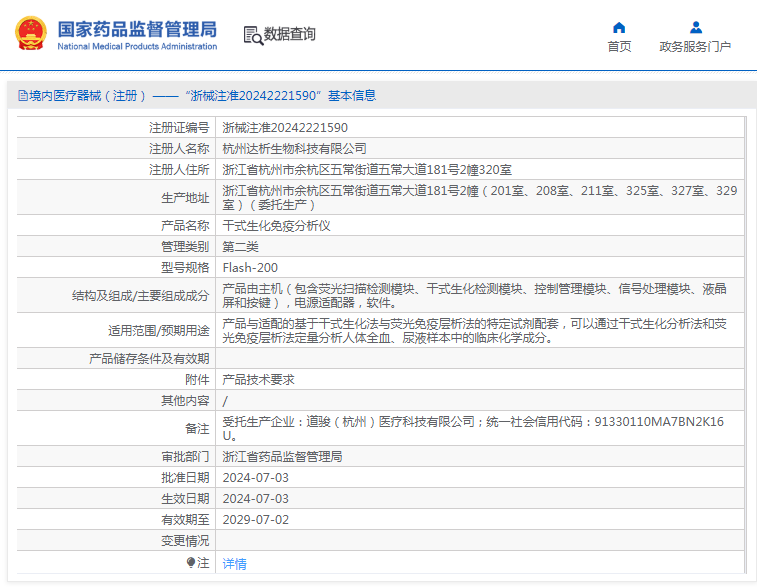This screenshot has width=757, height=587.
Task: Select registration number 浙械注准20242221590 cell
Action: (x=479, y=127)
